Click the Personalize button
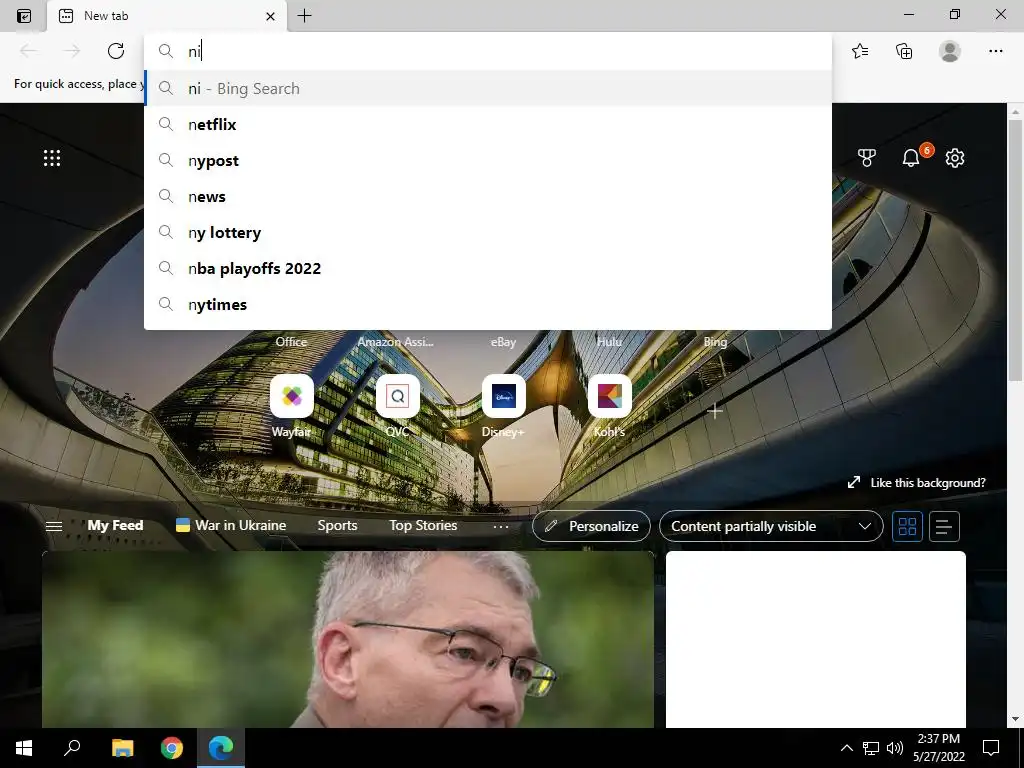This screenshot has width=1024, height=768. coord(591,526)
